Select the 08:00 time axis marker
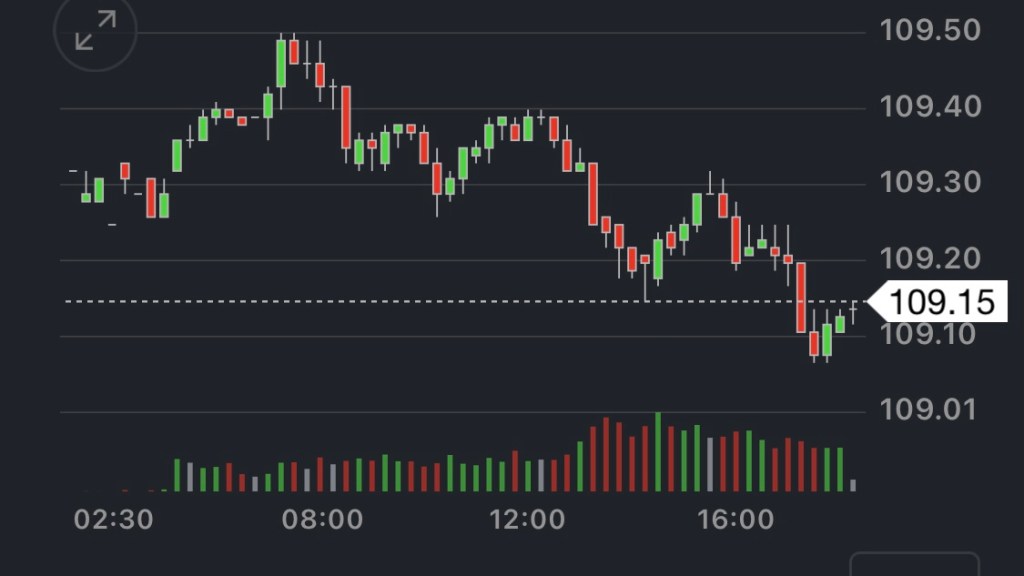 pyautogui.click(x=322, y=520)
